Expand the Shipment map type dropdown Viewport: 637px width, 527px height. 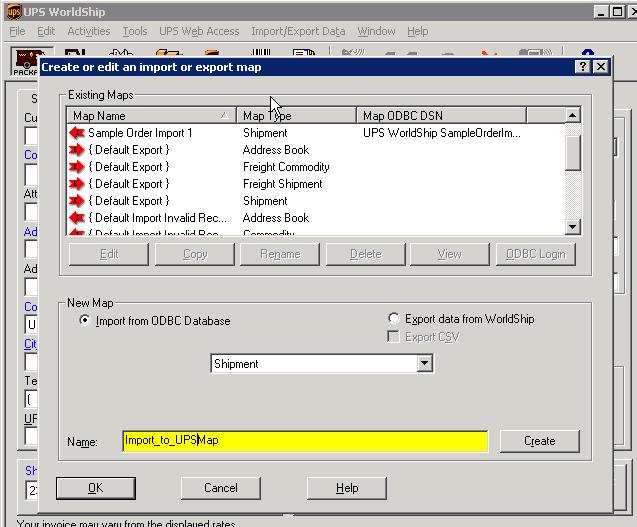(424, 364)
